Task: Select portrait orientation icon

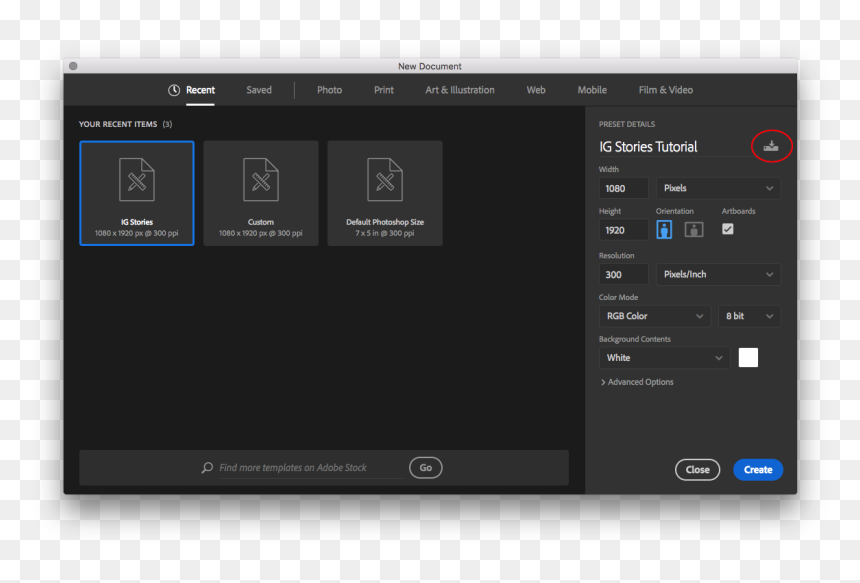Action: click(x=664, y=229)
